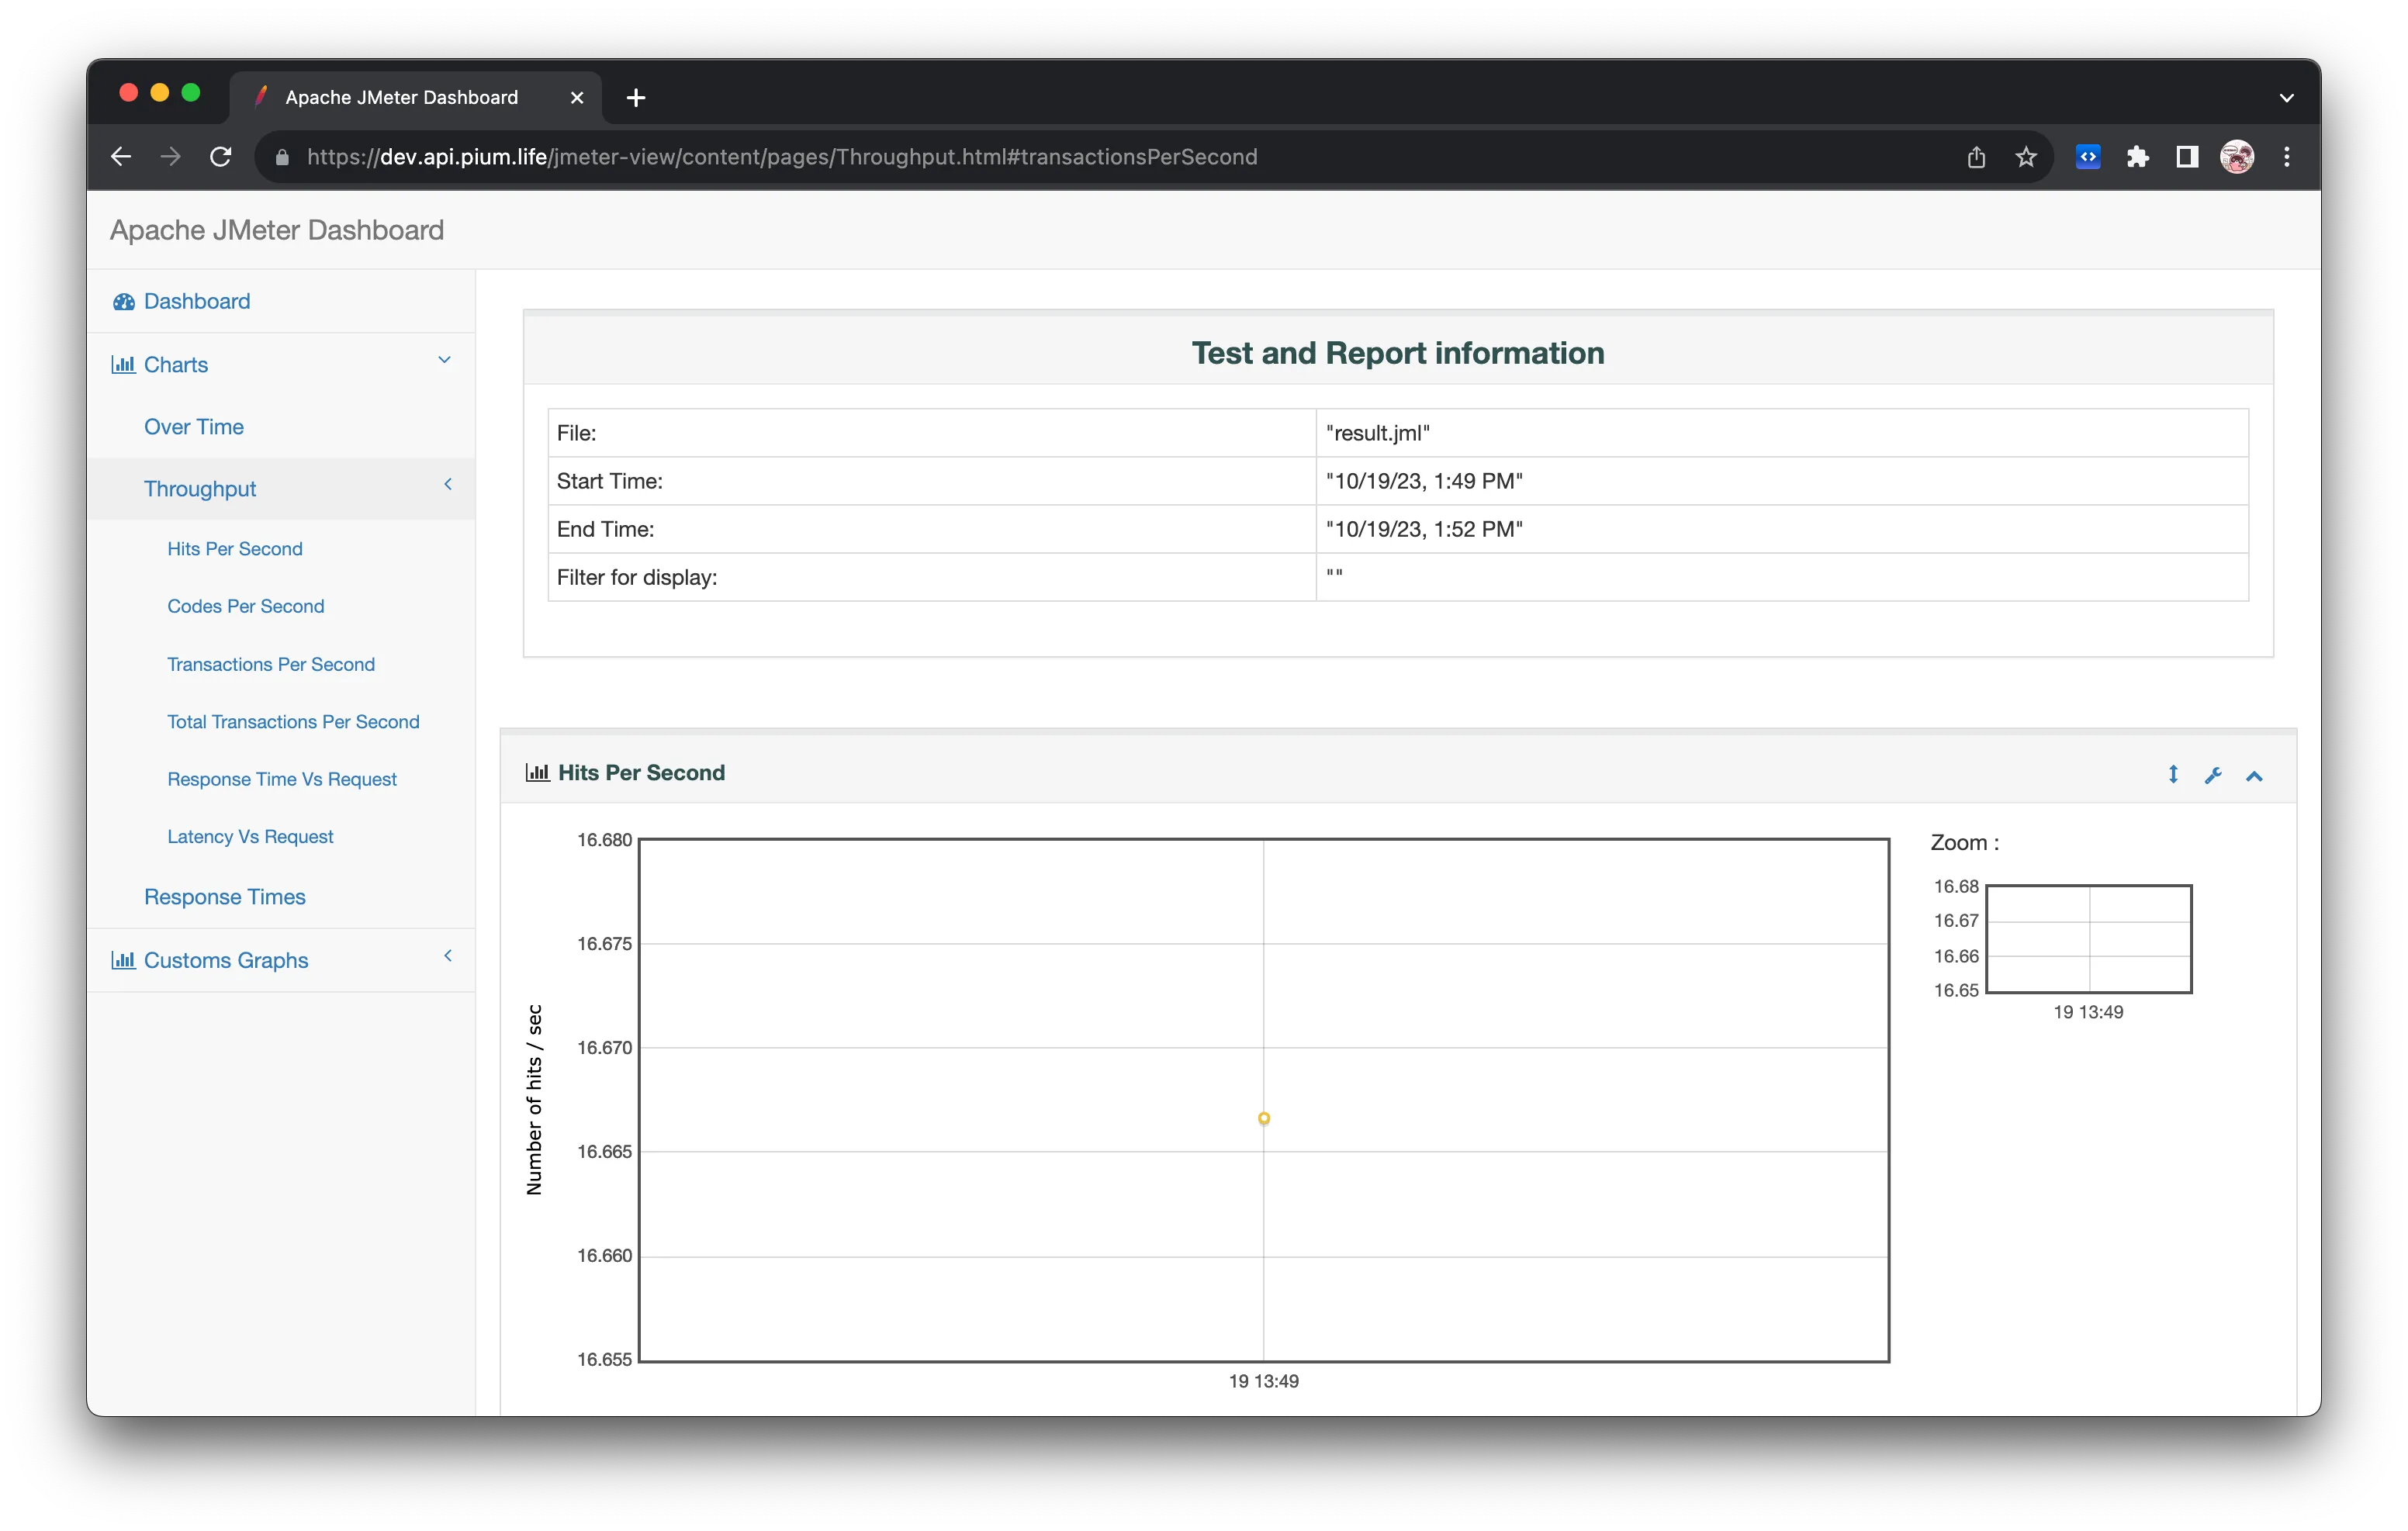Expand the Customs Graphs section
Viewport: 2408px width, 1531px height.
point(226,960)
